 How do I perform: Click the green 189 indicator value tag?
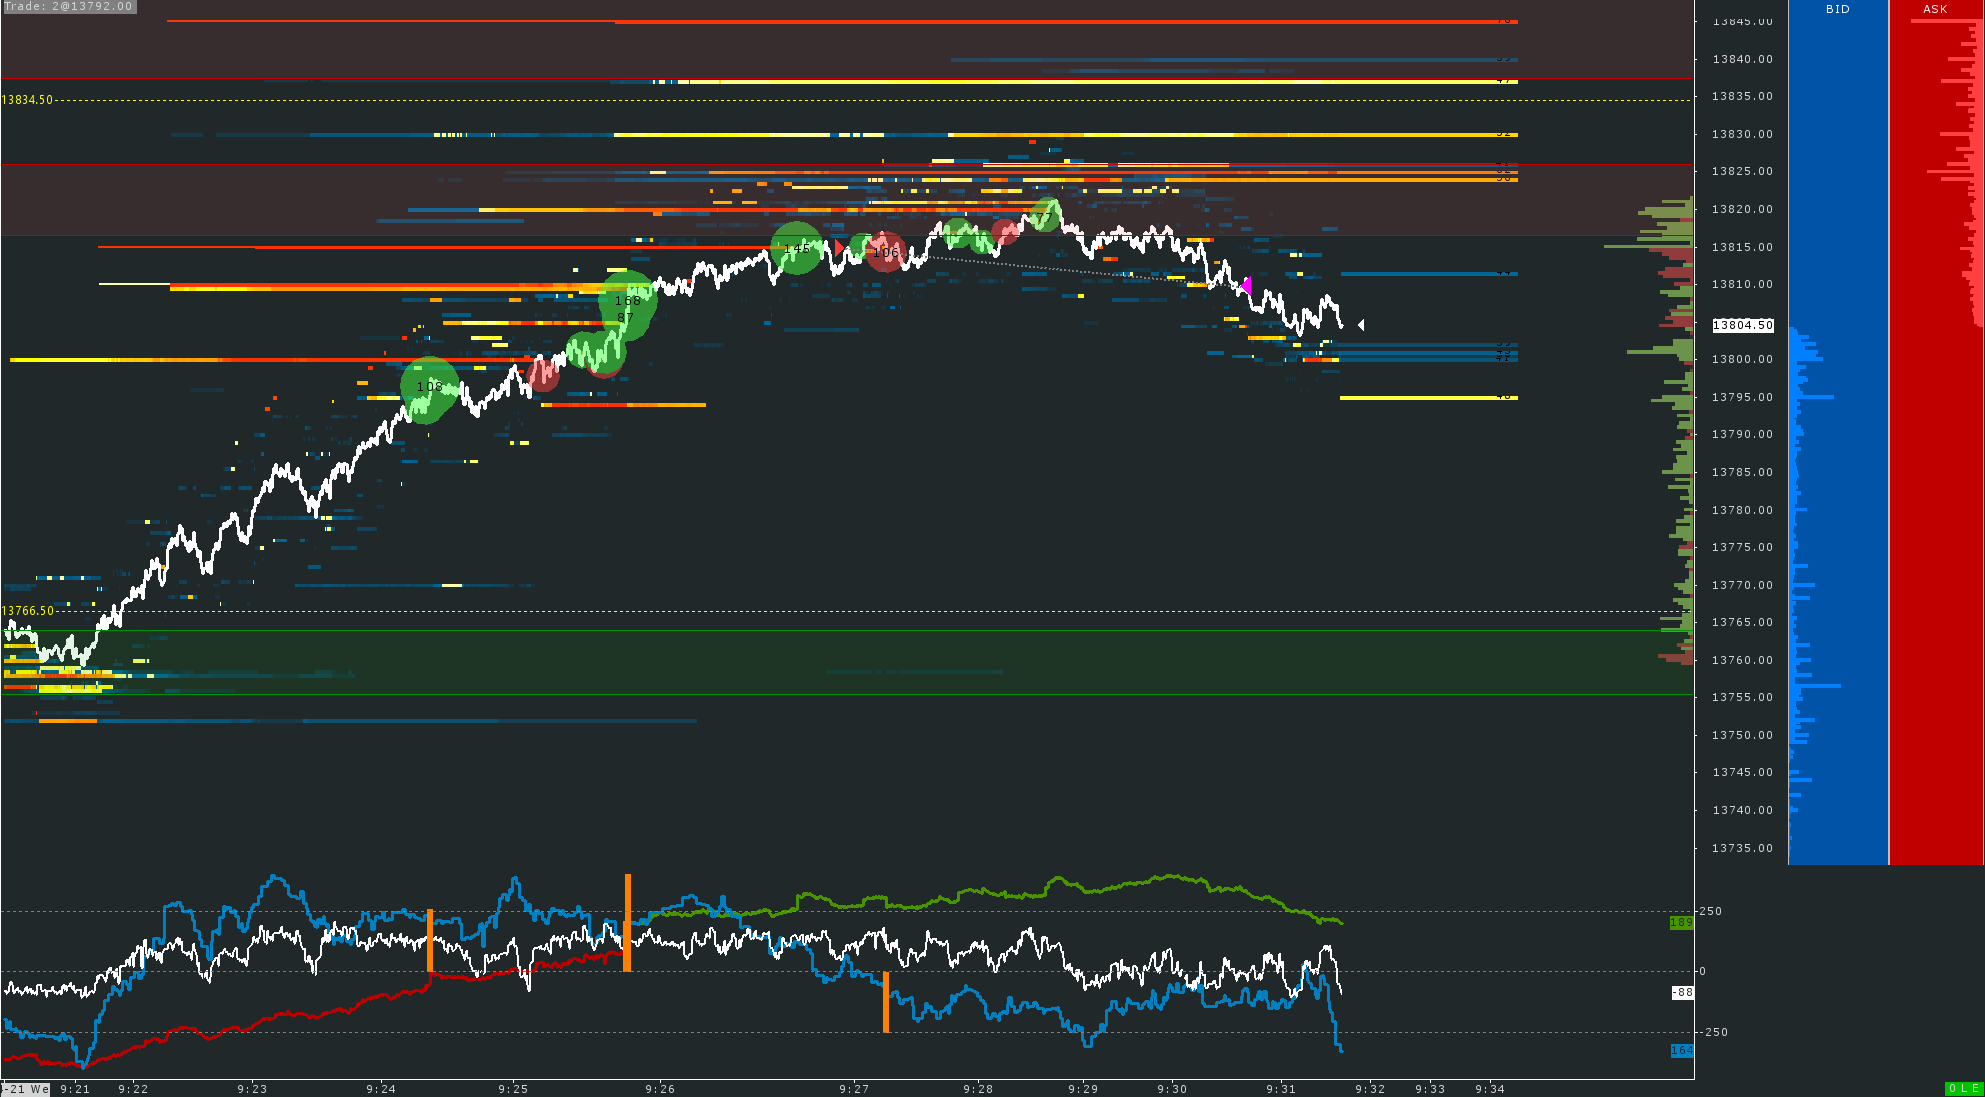pos(1681,922)
